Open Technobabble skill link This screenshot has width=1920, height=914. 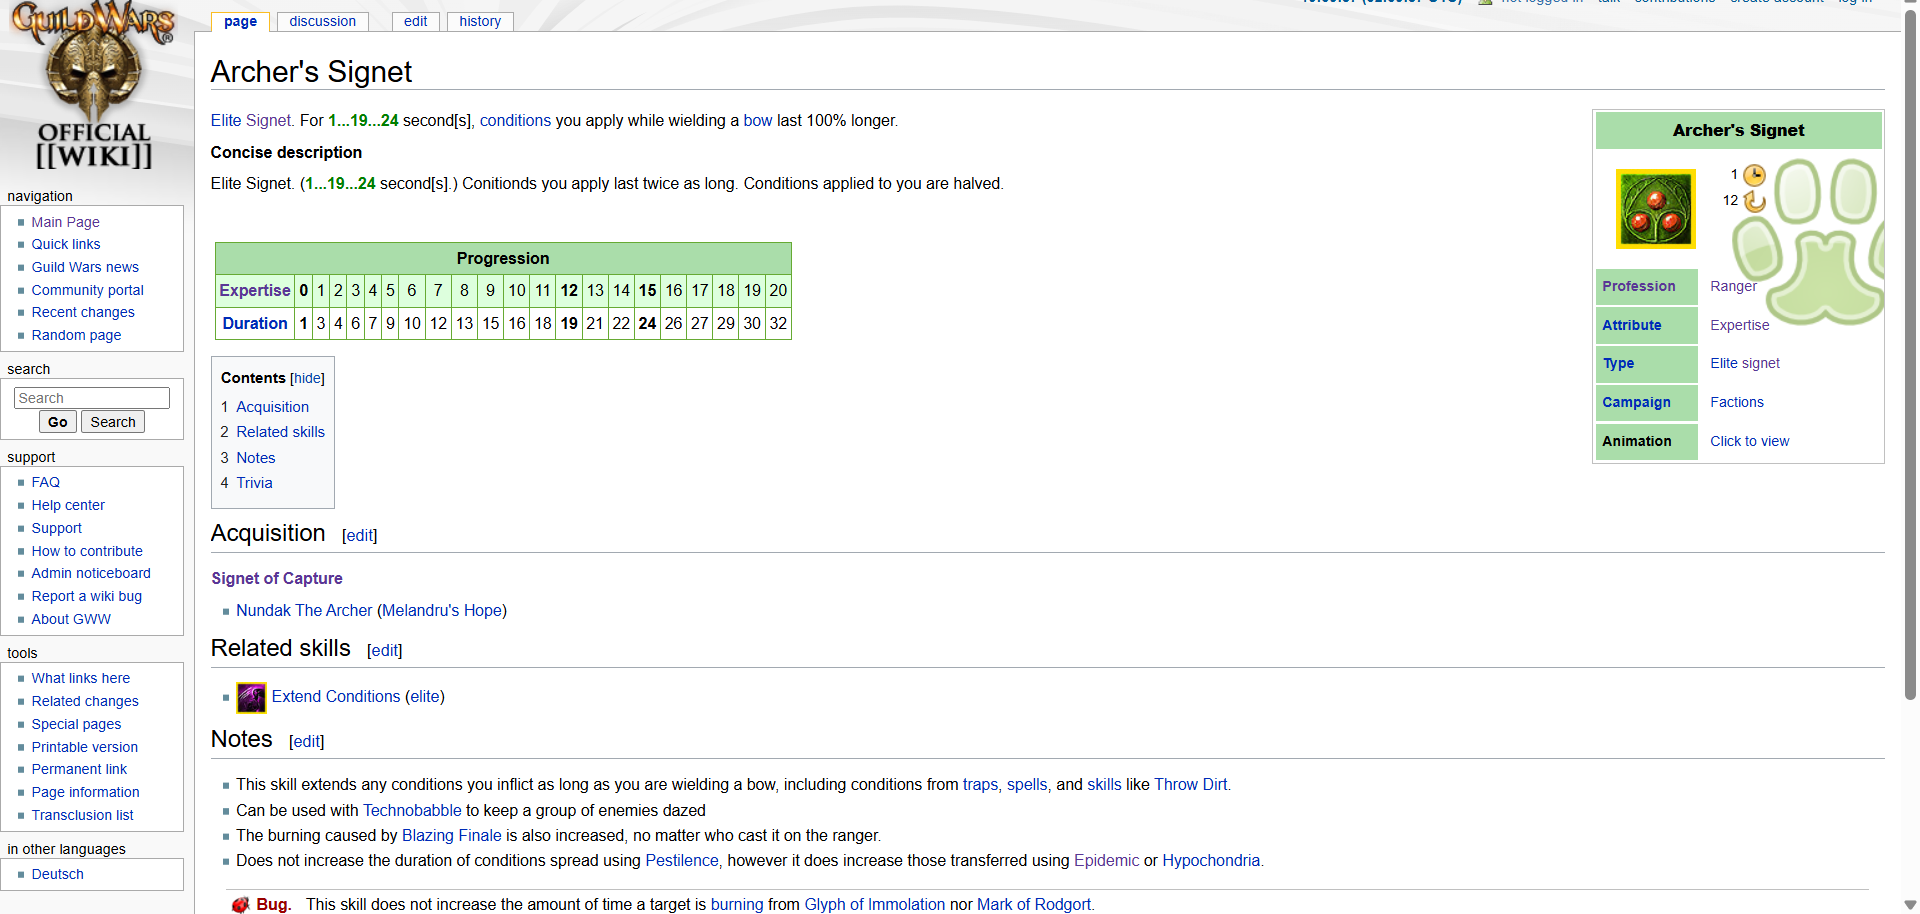[x=412, y=810]
